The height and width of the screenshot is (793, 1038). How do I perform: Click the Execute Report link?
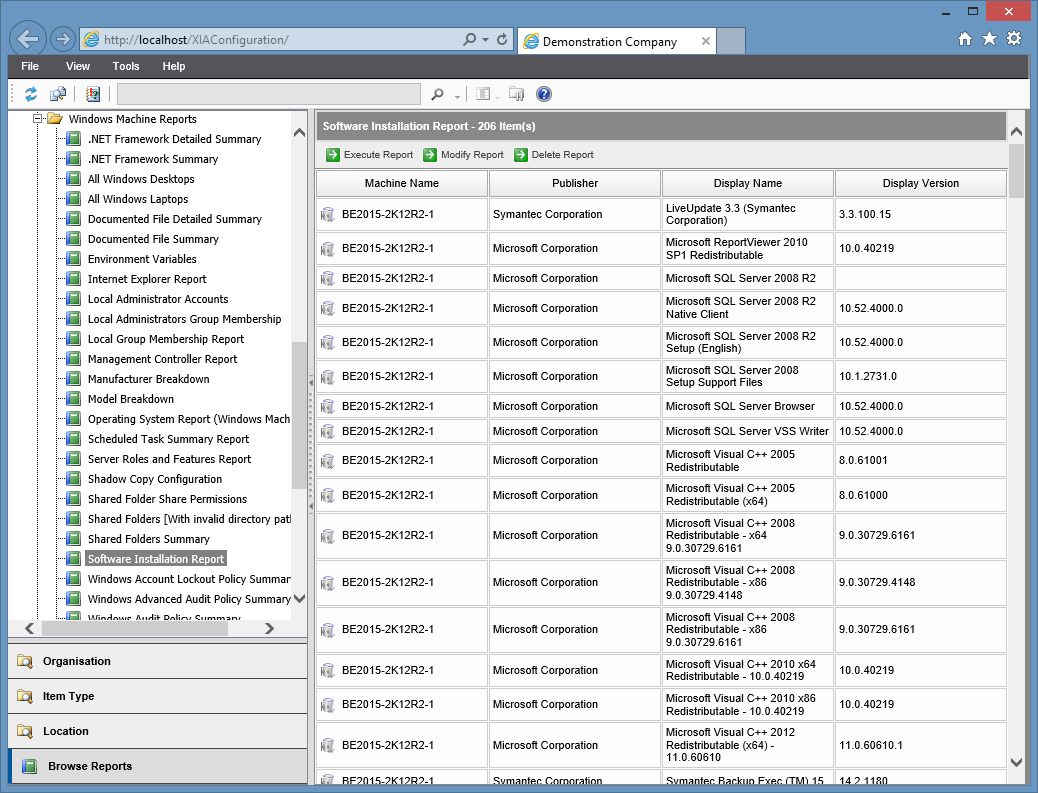(378, 155)
